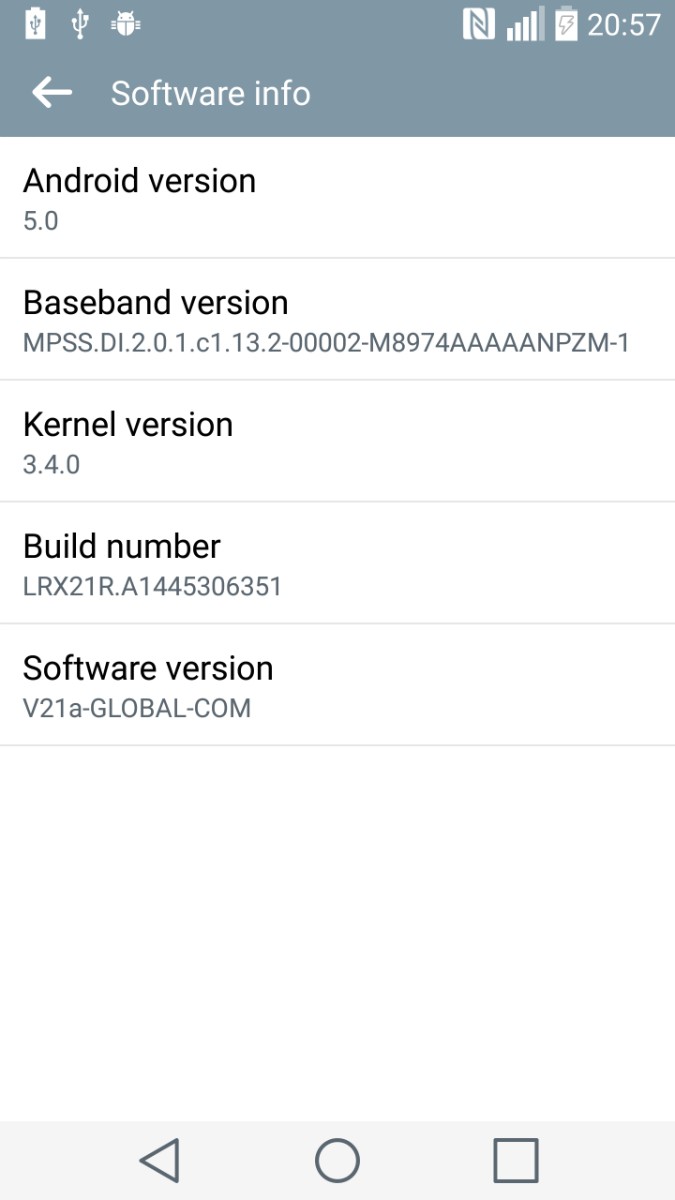Open recent apps with square button
The width and height of the screenshot is (675, 1200).
point(515,1160)
